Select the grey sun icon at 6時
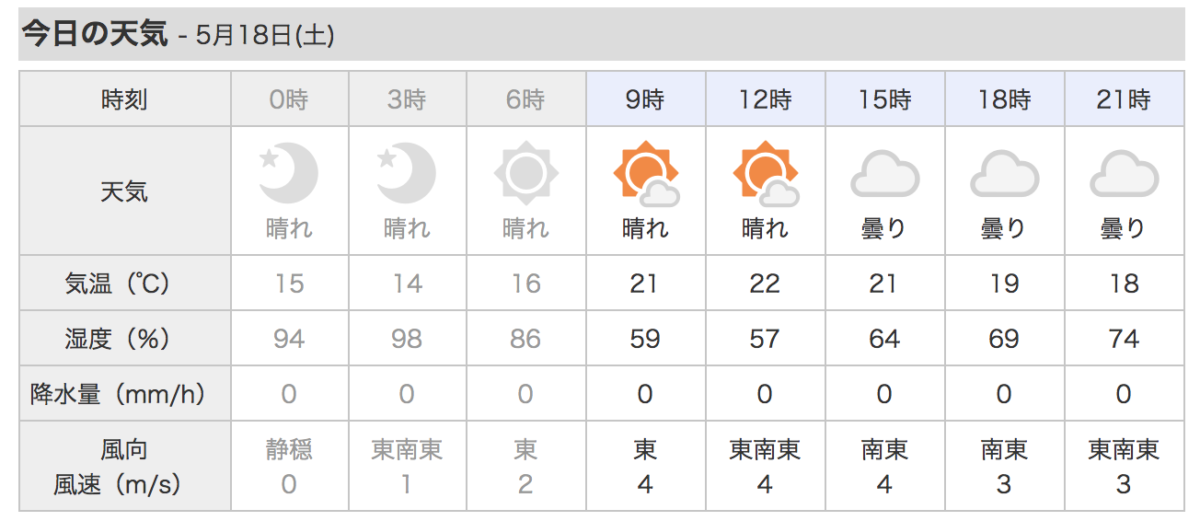This screenshot has height=521, width=1200. coord(525,174)
